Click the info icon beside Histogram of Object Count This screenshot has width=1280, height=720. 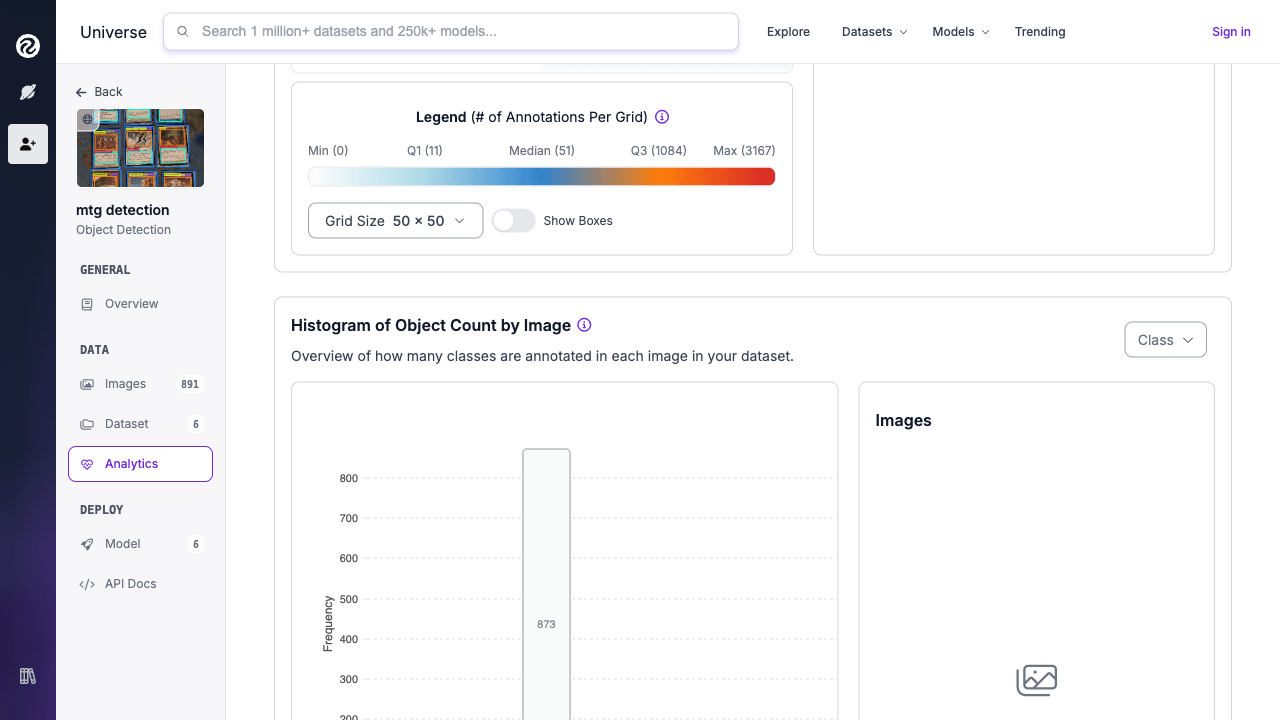pos(584,325)
